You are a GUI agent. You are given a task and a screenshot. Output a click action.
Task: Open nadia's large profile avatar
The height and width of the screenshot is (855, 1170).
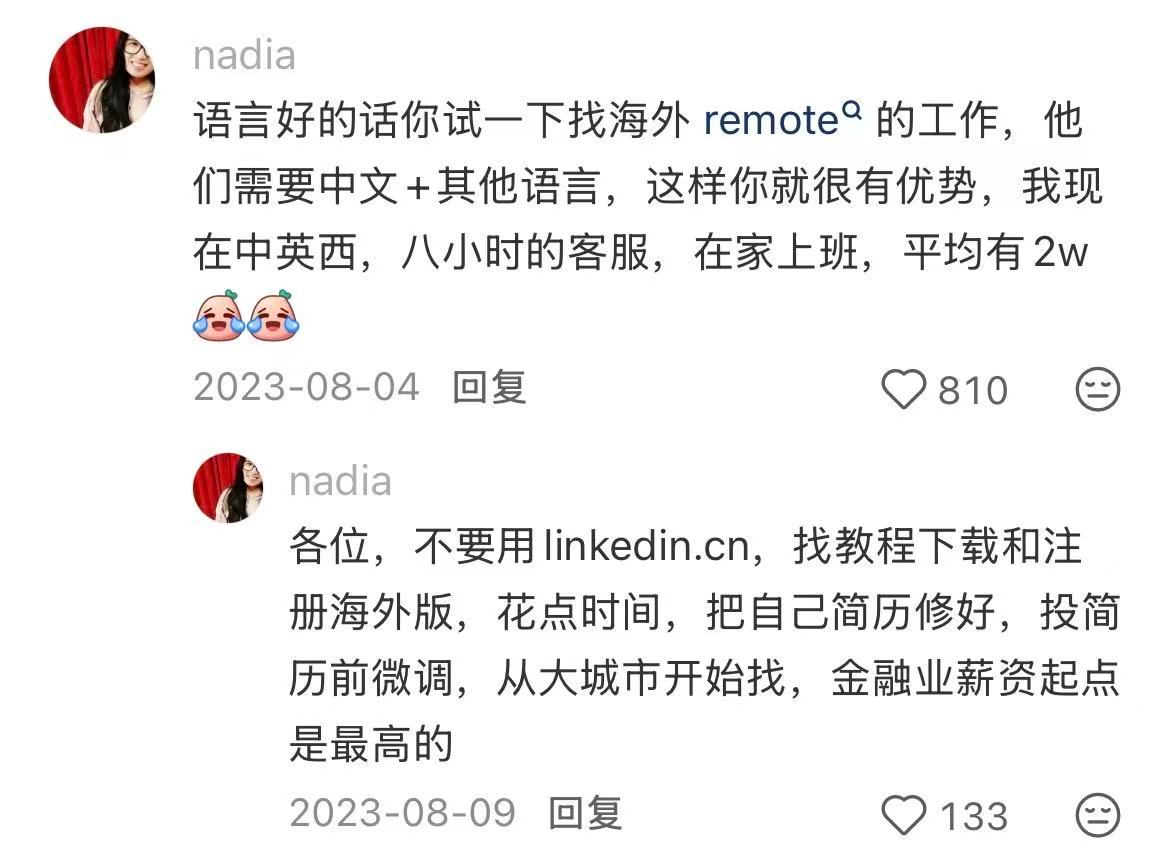102,80
